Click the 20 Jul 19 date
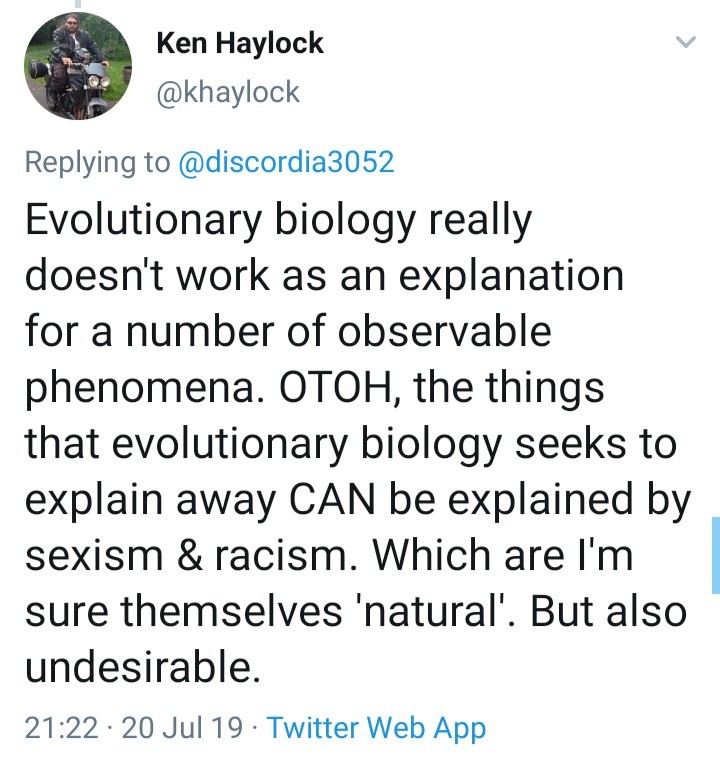The height and width of the screenshot is (759, 720). coord(182,728)
